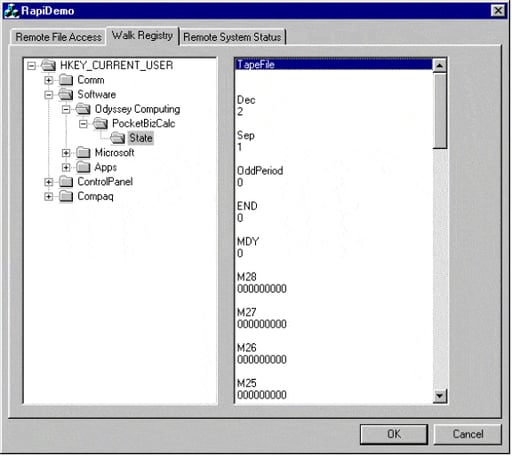This screenshot has height=456, width=512.
Task: Click the Apps folder icon
Action: click(x=83, y=167)
